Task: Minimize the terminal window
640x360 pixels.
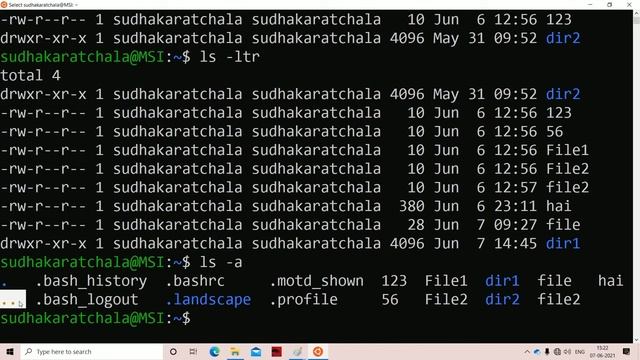Action: [x=590, y=4]
